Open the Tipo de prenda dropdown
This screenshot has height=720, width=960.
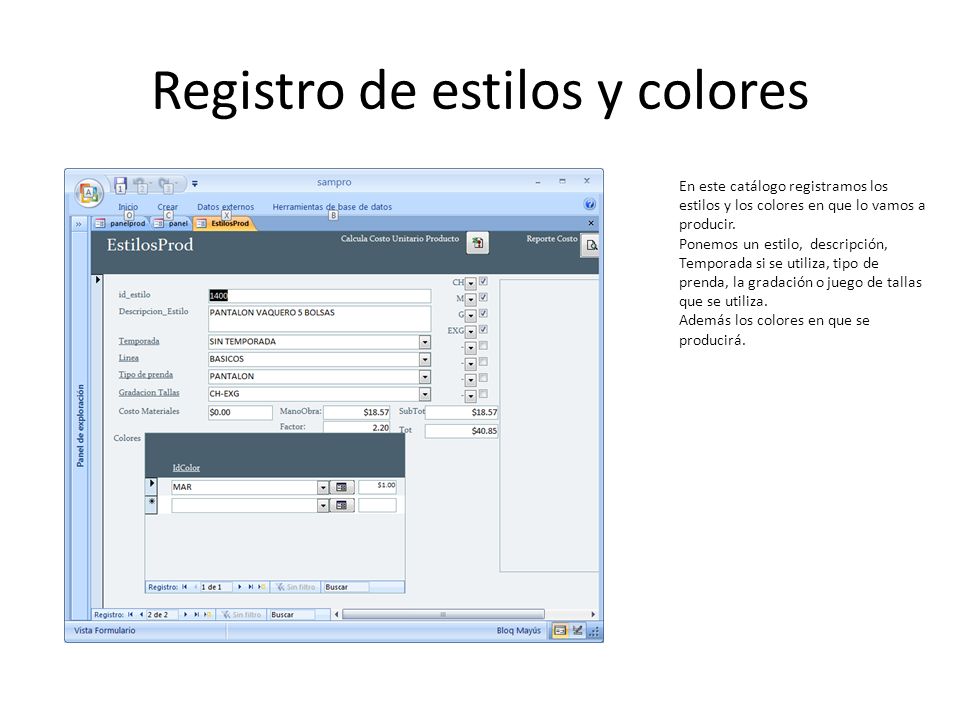coord(425,377)
